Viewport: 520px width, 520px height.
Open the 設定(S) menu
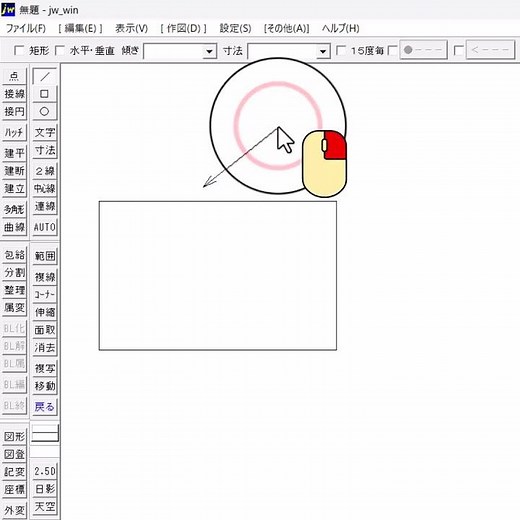click(x=235, y=28)
